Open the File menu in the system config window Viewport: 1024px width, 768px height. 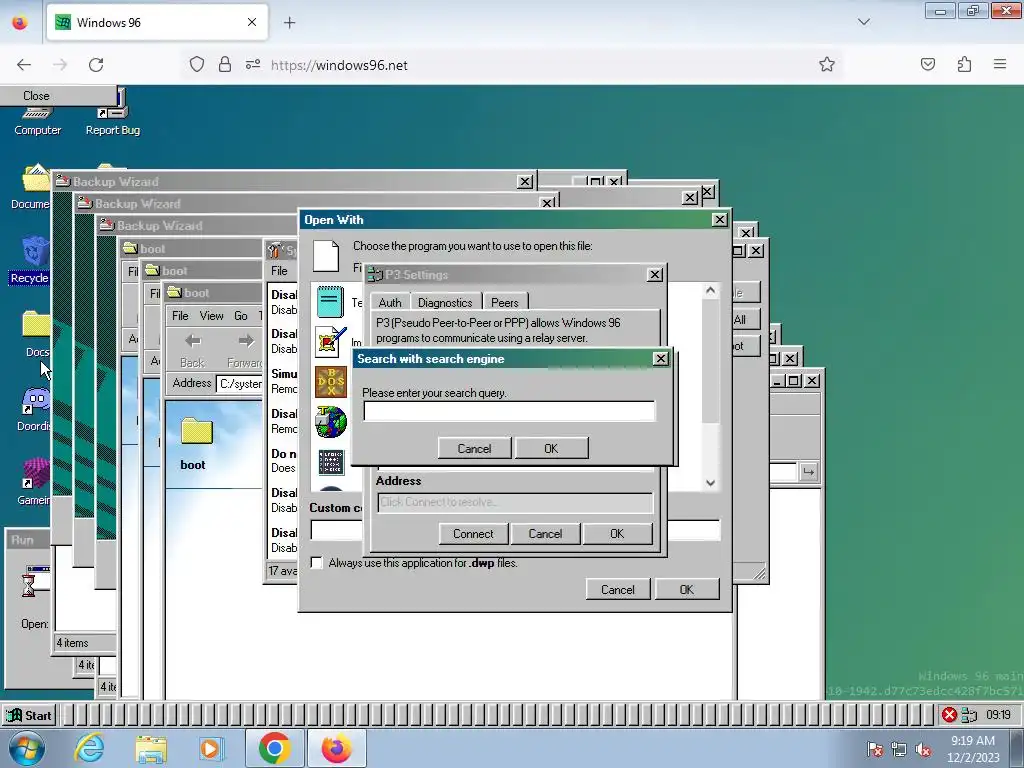[x=280, y=270]
